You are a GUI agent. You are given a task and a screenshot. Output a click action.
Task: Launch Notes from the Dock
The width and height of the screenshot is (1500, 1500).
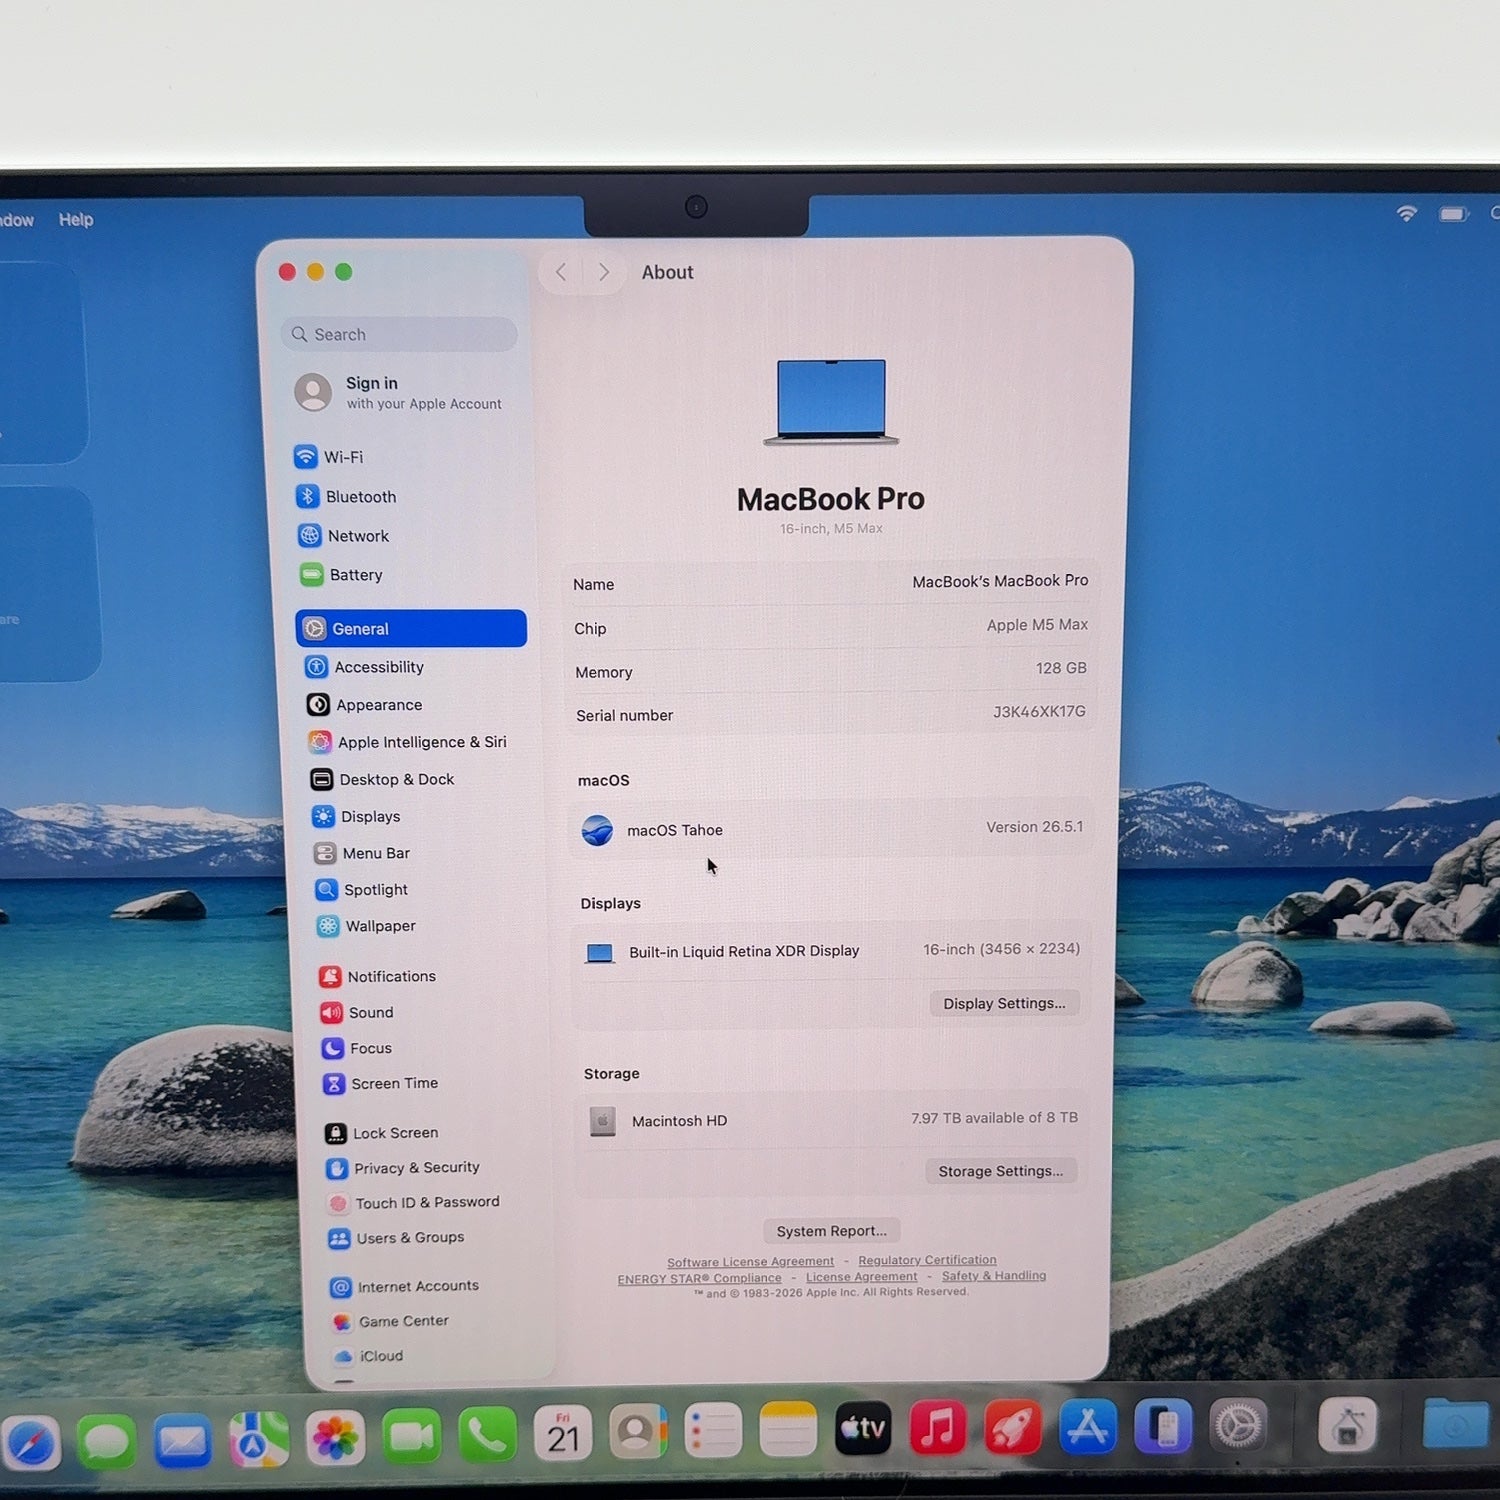[788, 1430]
